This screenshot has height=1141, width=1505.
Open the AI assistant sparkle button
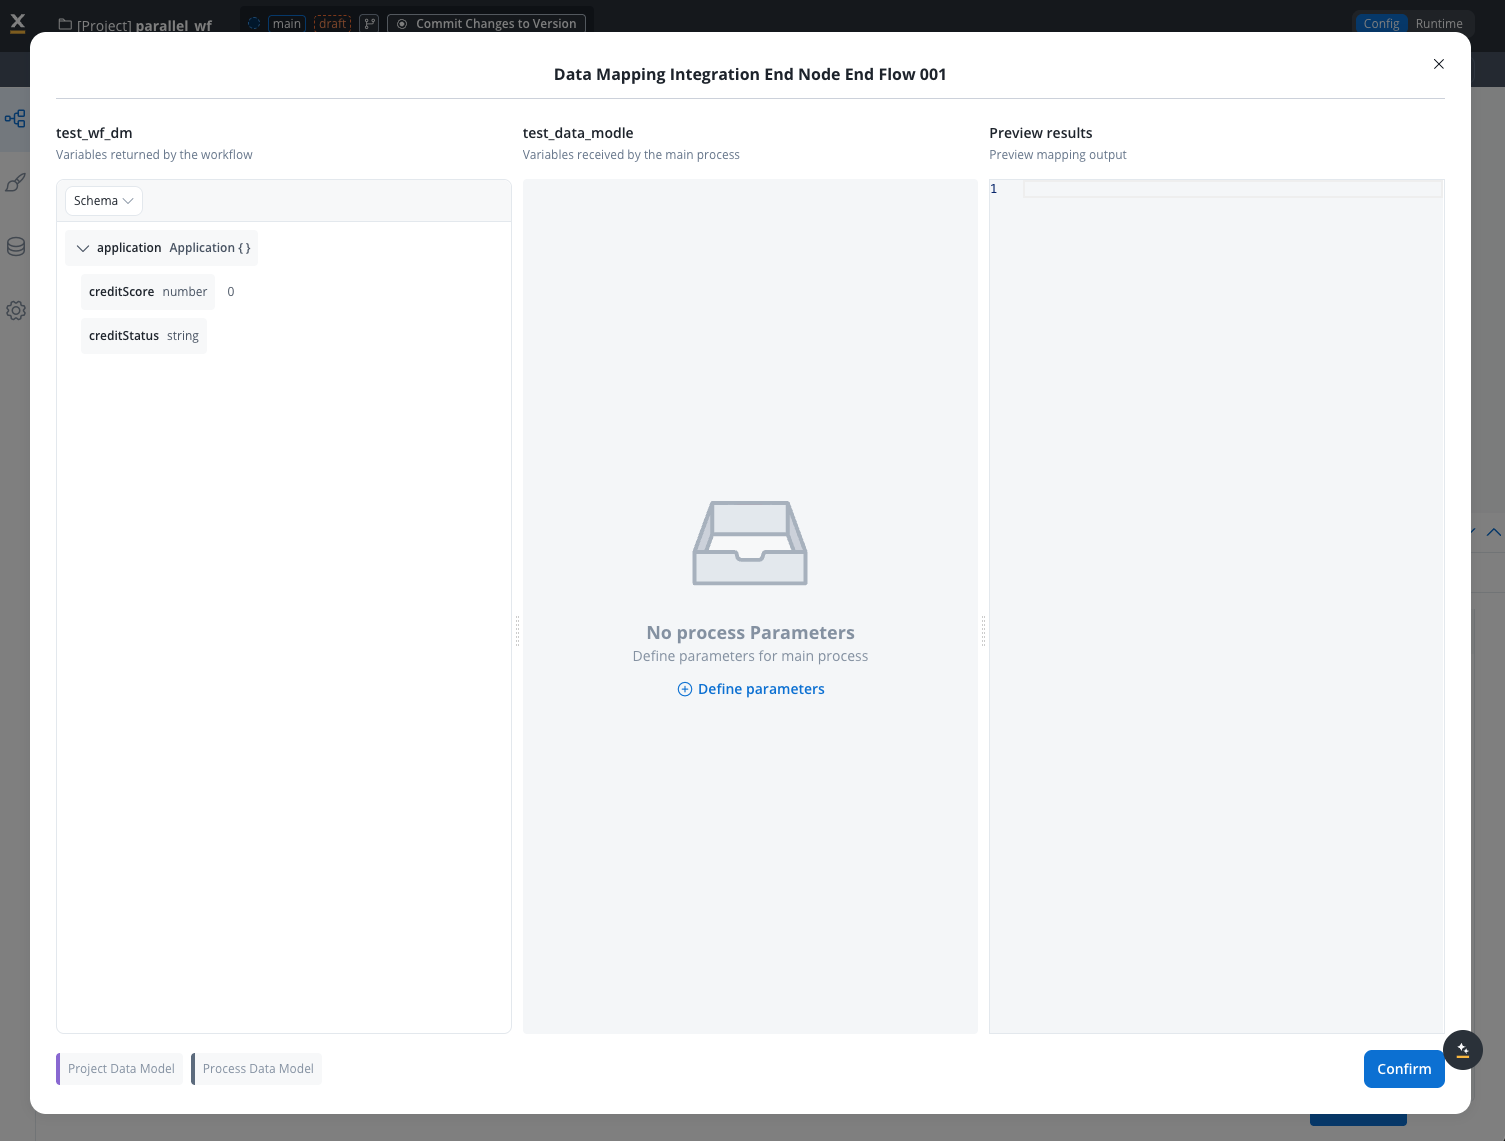(1463, 1050)
